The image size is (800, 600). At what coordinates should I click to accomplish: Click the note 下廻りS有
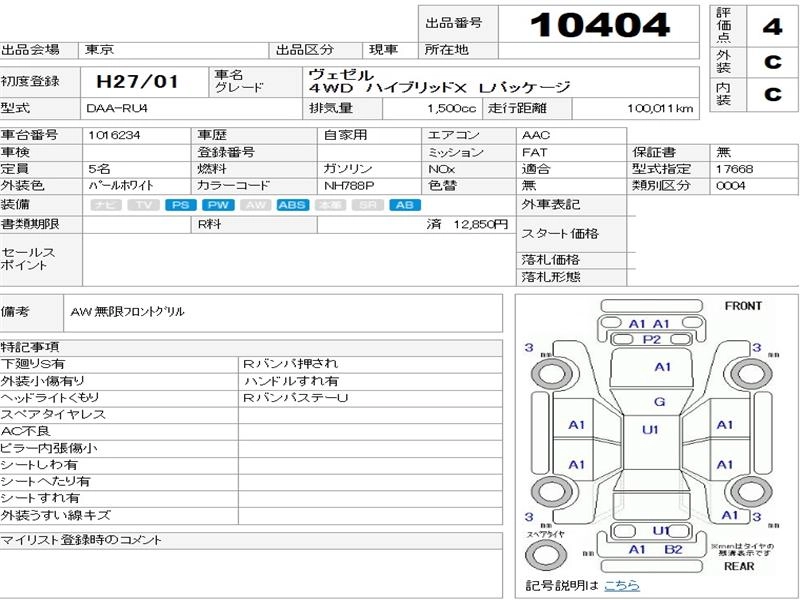[x=33, y=364]
